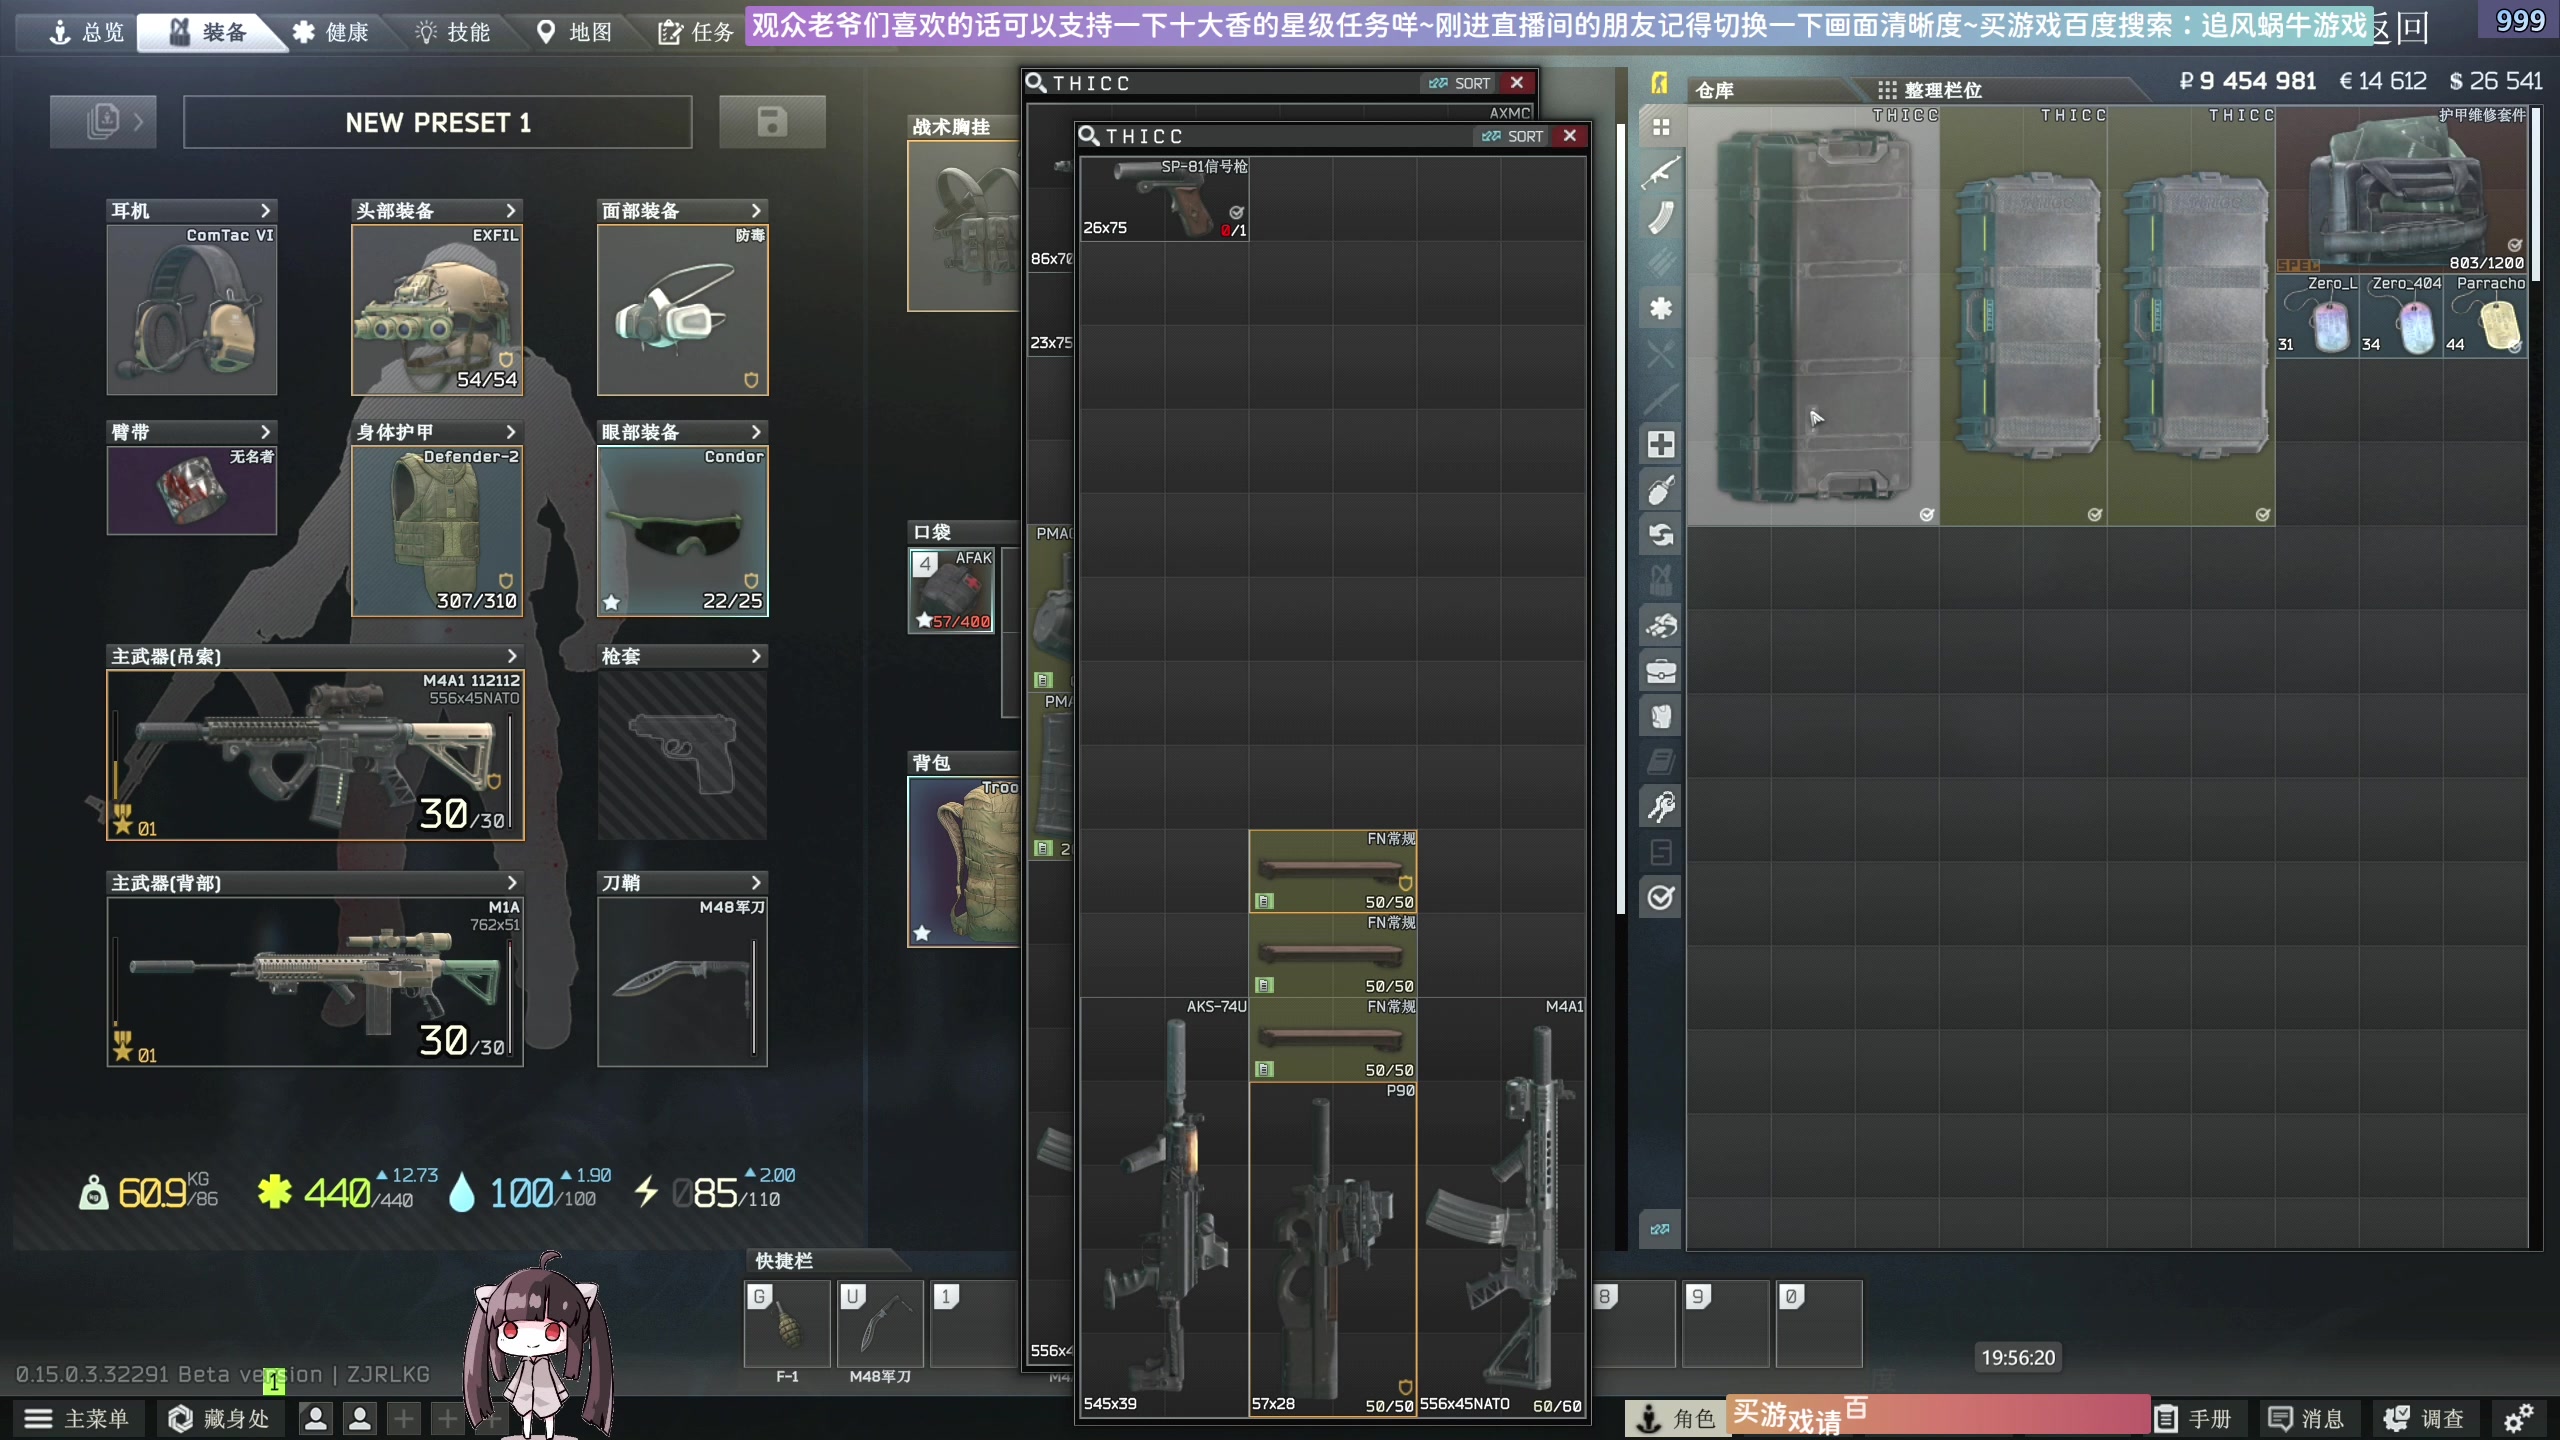This screenshot has height=1440, width=2560.
Task: Click the F-1 grenade in quick slot G
Action: (787, 1324)
